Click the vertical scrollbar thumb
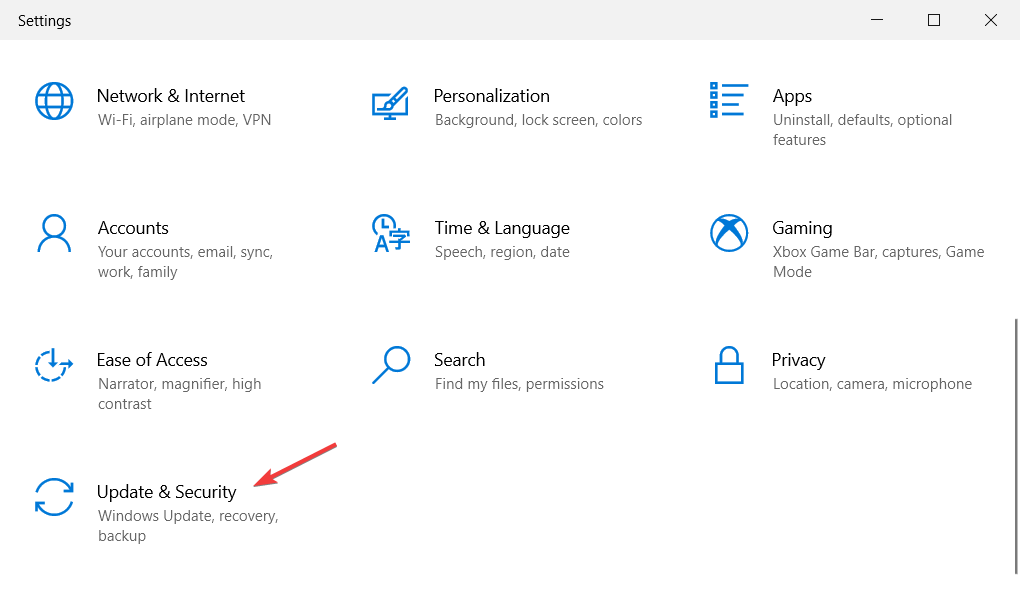The image size is (1020, 594). tap(1015, 446)
